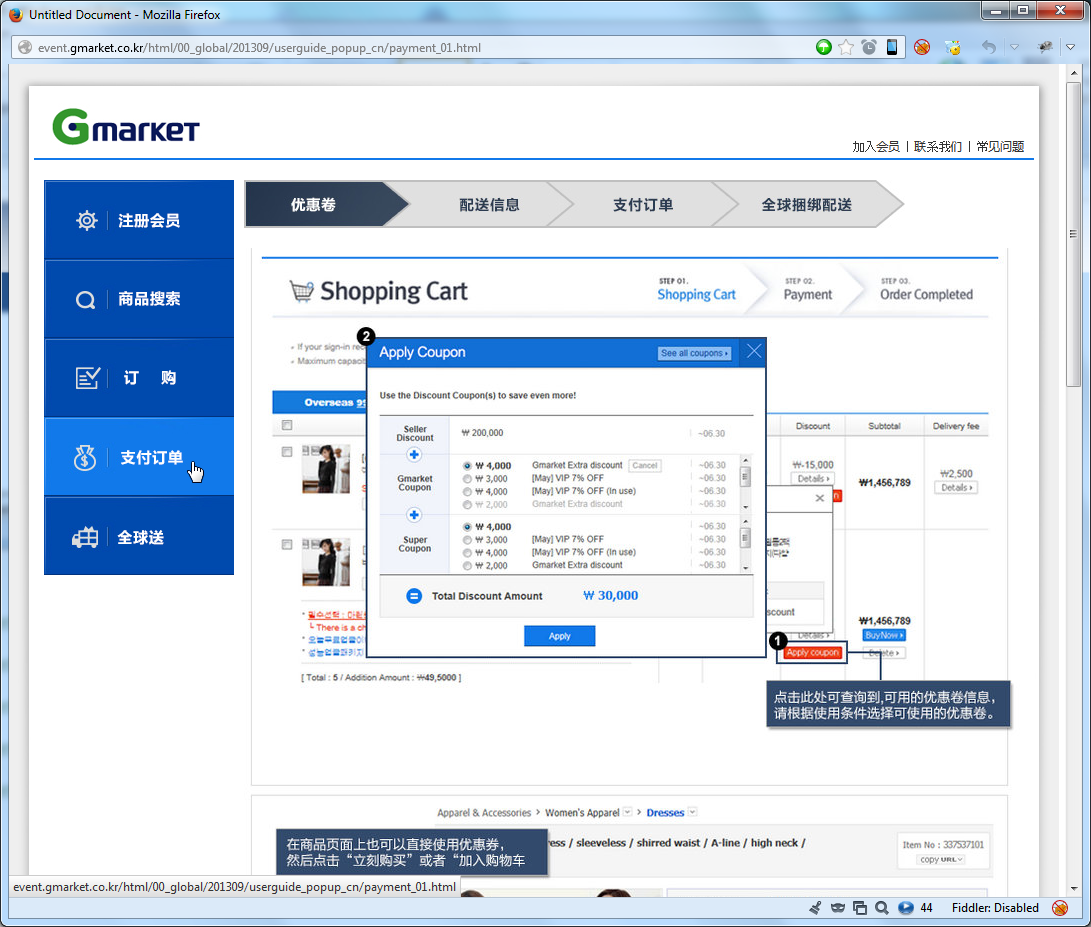Click the Gmarket logo
Image resolution: width=1091 pixels, height=927 pixels.
pos(126,127)
